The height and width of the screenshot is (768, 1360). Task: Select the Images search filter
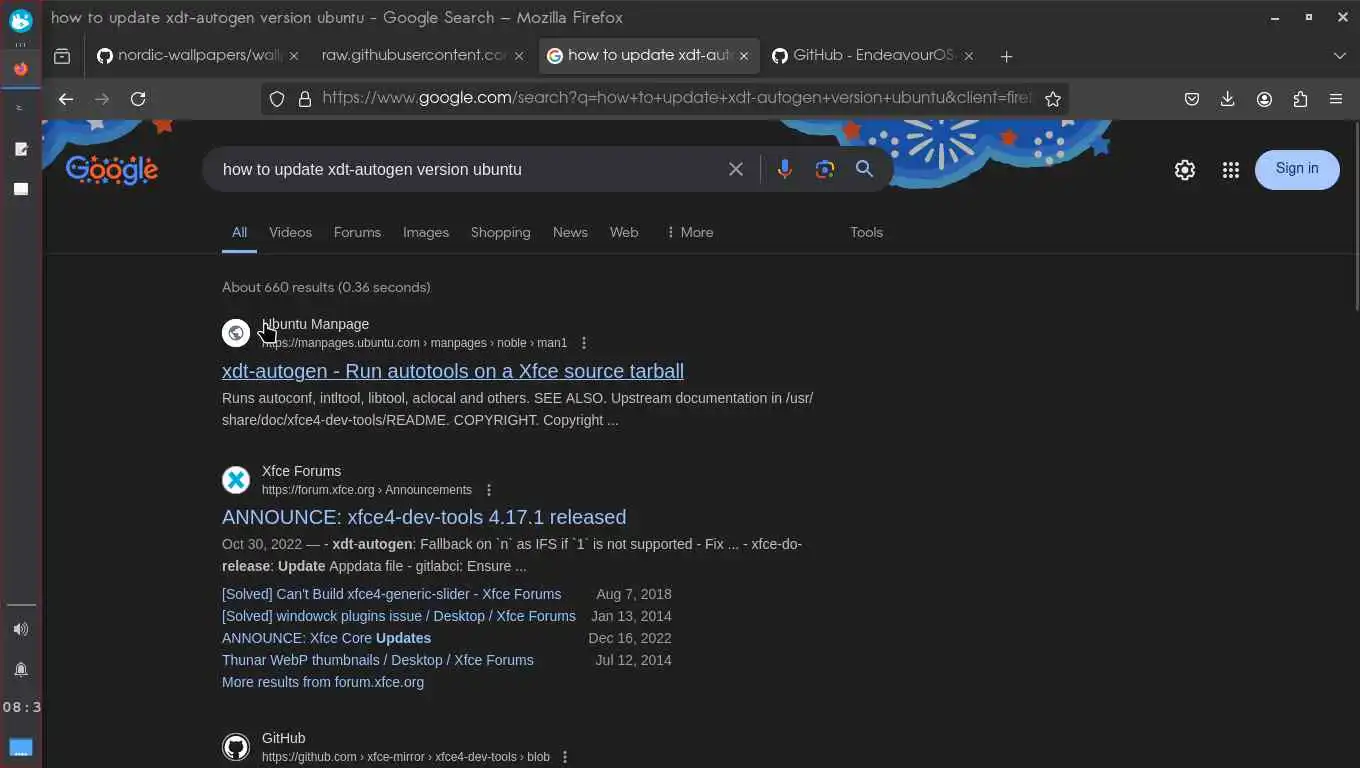tap(426, 232)
